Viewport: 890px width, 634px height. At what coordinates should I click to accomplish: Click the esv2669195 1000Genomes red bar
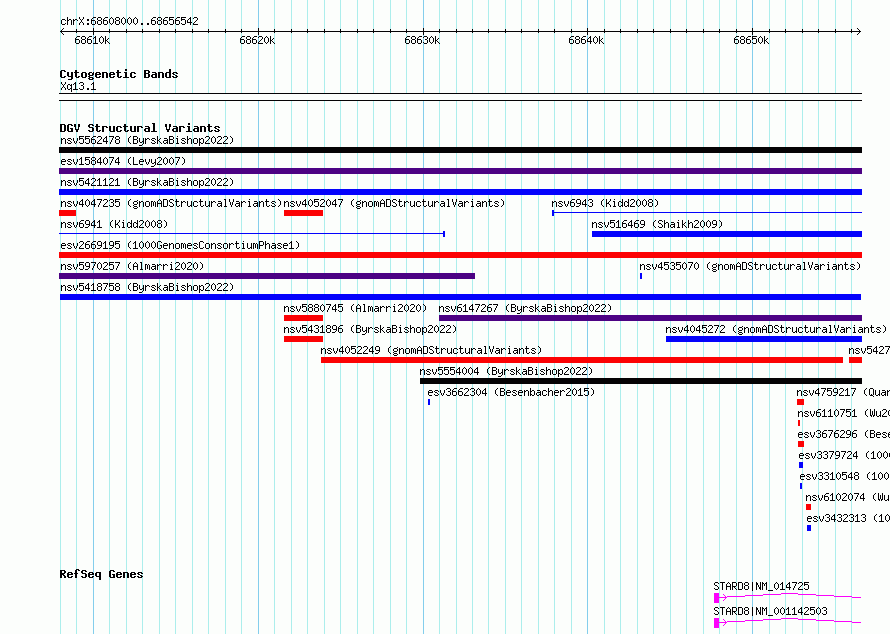pos(460,255)
